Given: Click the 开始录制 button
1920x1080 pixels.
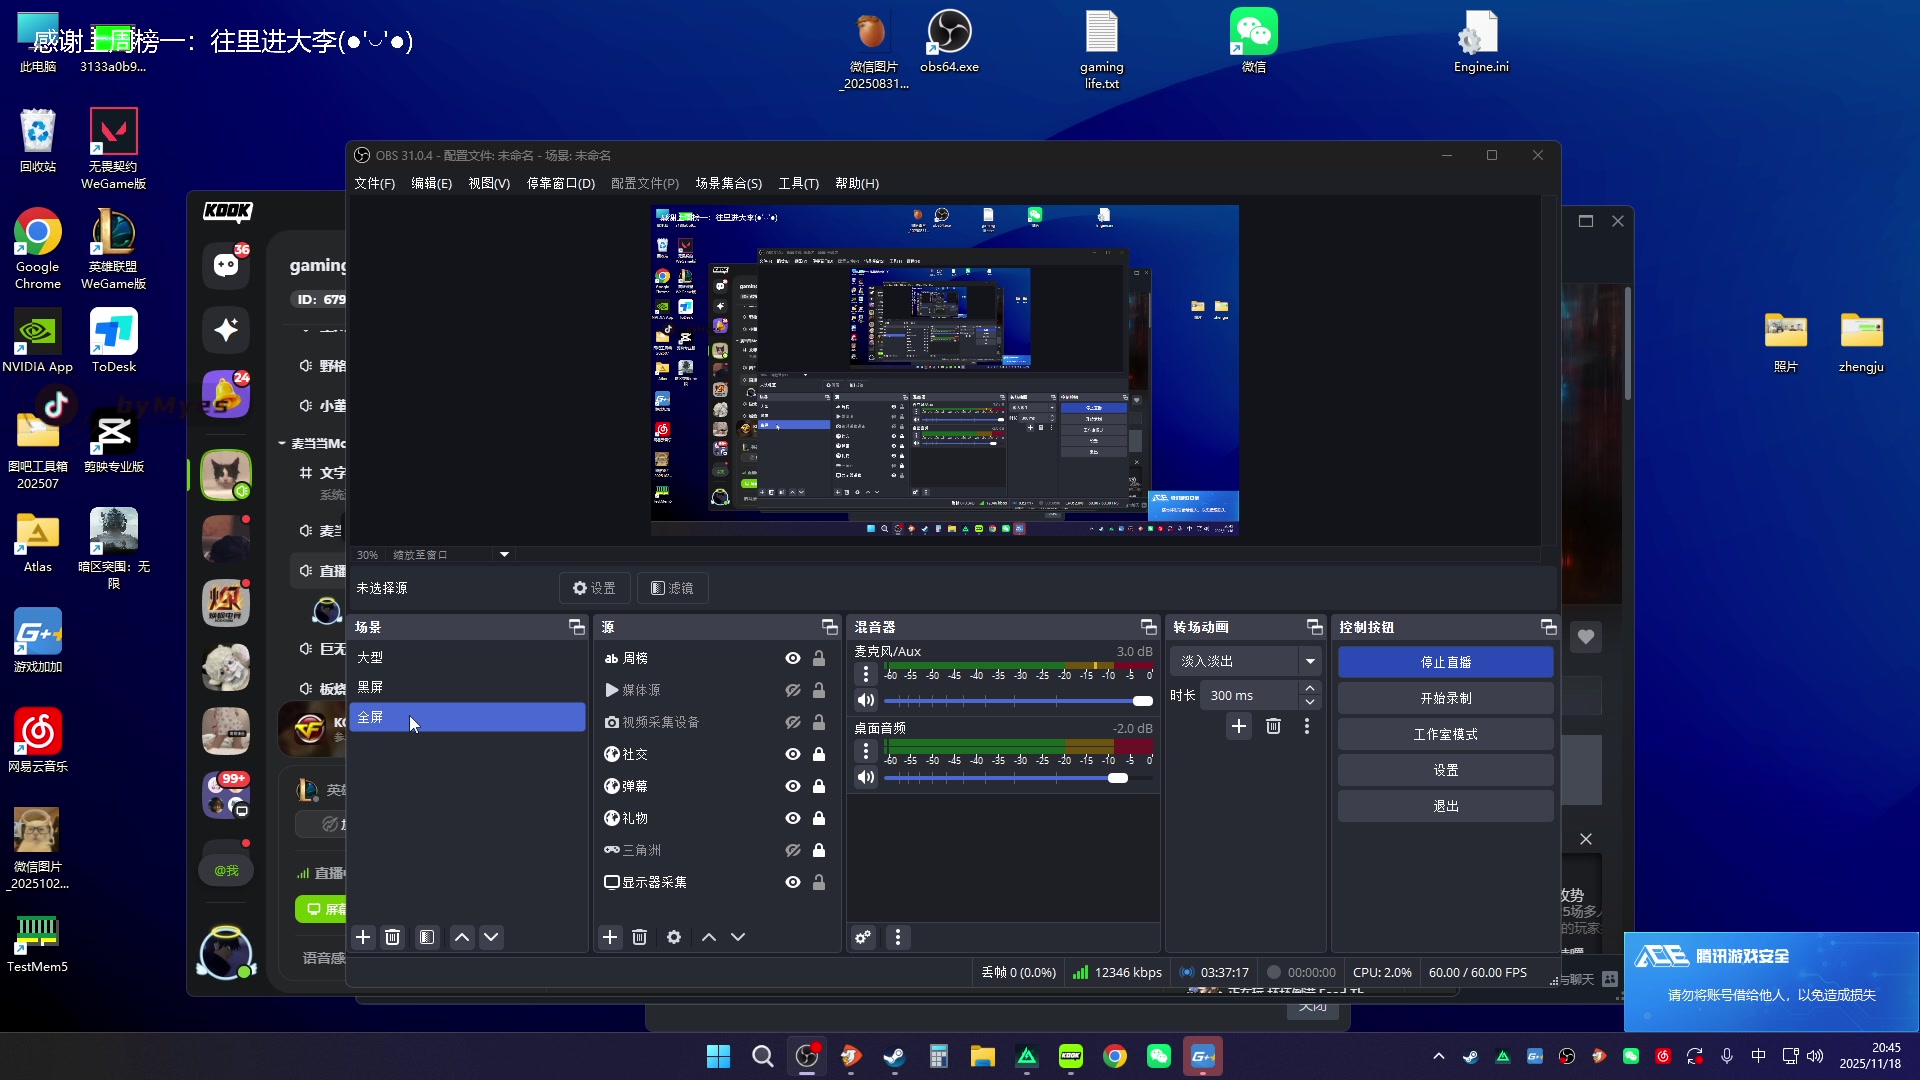Looking at the screenshot, I should [x=1445, y=698].
